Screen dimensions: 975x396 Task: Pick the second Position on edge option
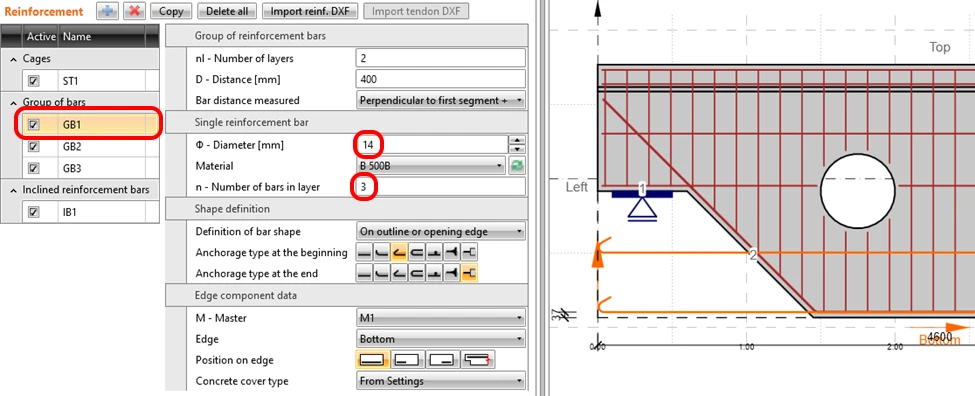(407, 360)
